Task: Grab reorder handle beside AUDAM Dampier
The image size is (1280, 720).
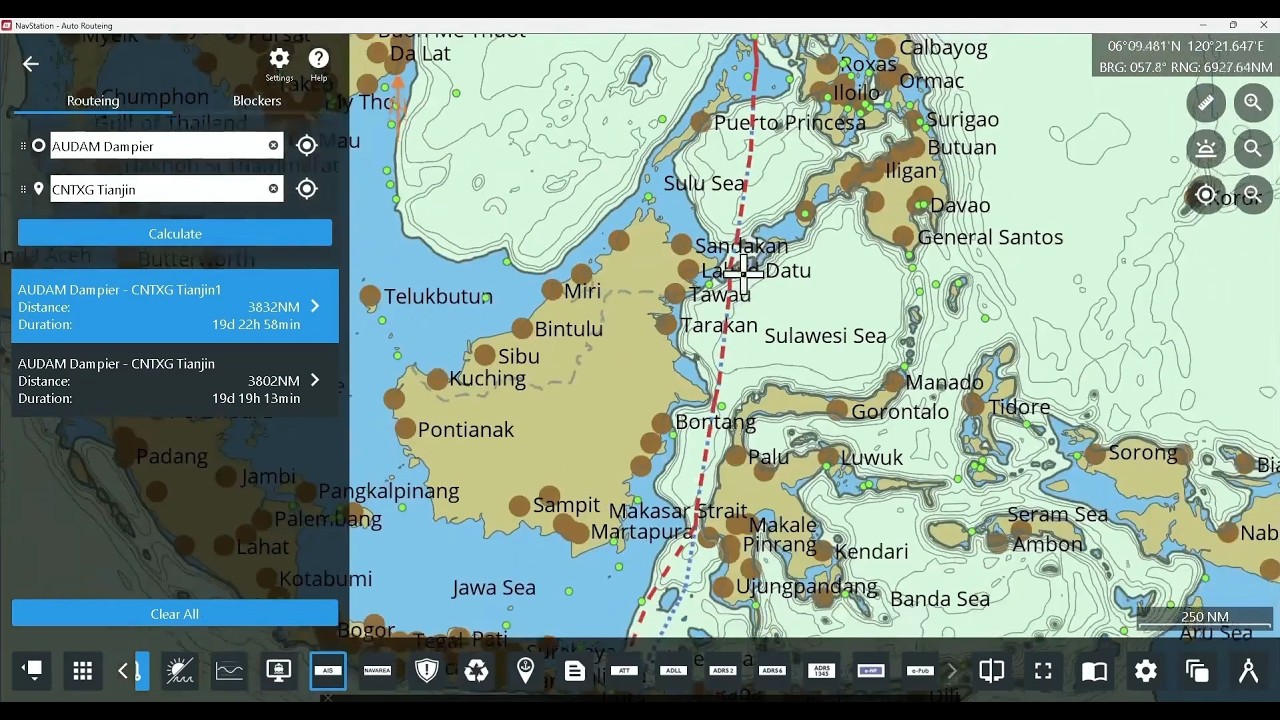Action: point(23,146)
